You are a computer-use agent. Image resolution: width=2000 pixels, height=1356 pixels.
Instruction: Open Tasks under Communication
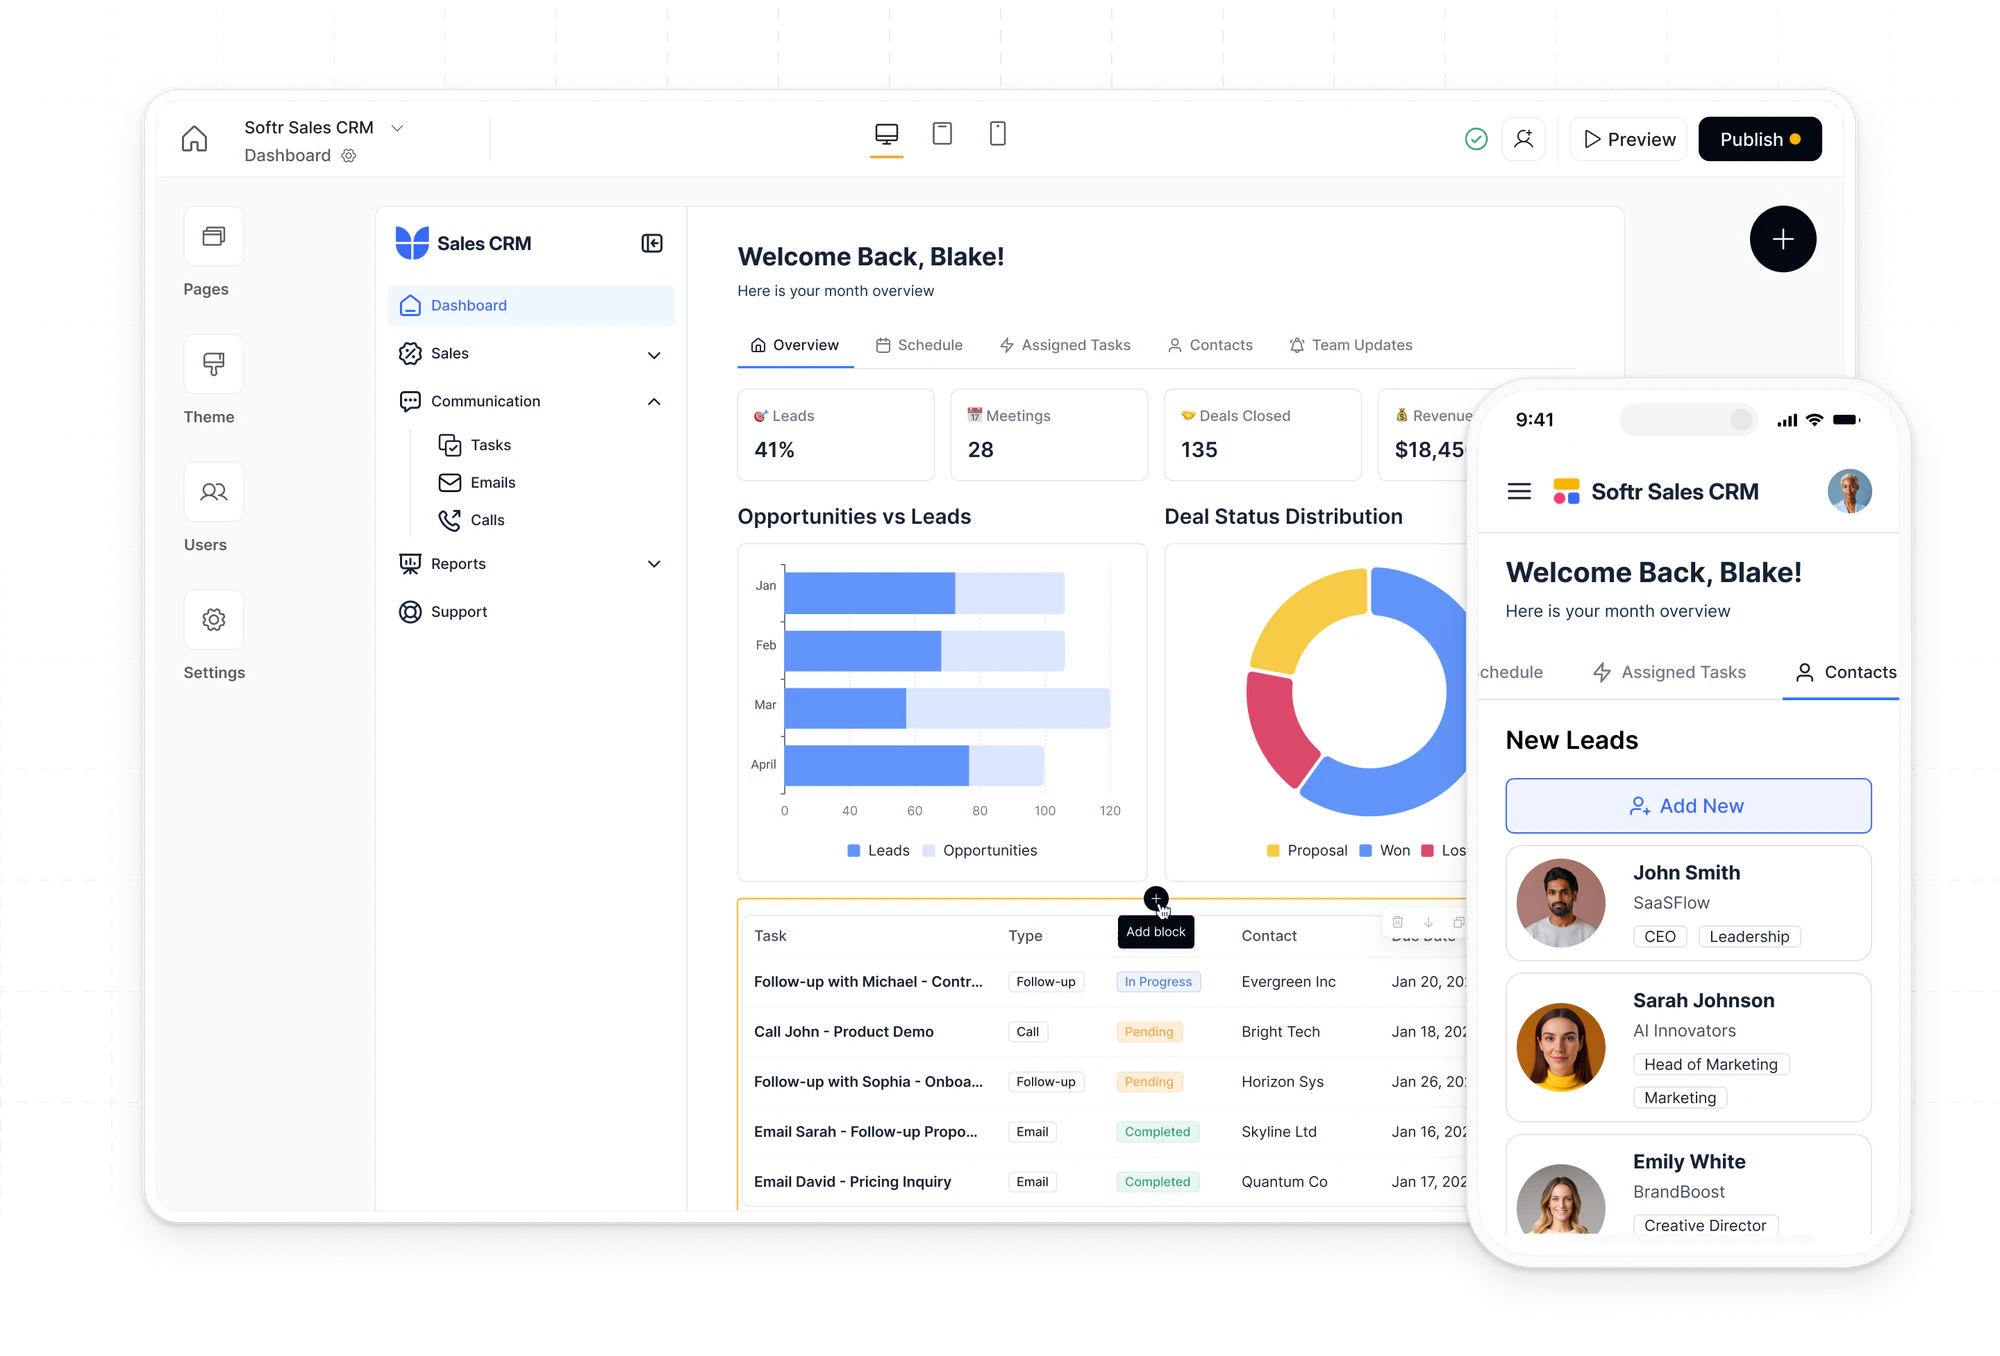tap(475, 445)
